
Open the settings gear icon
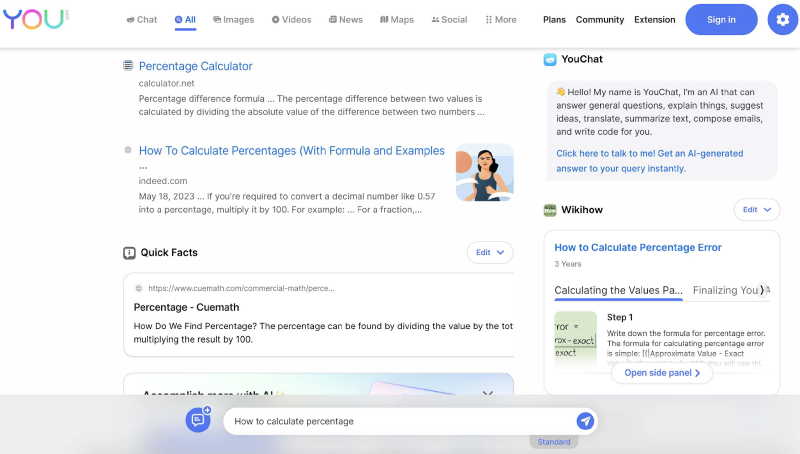(x=783, y=20)
